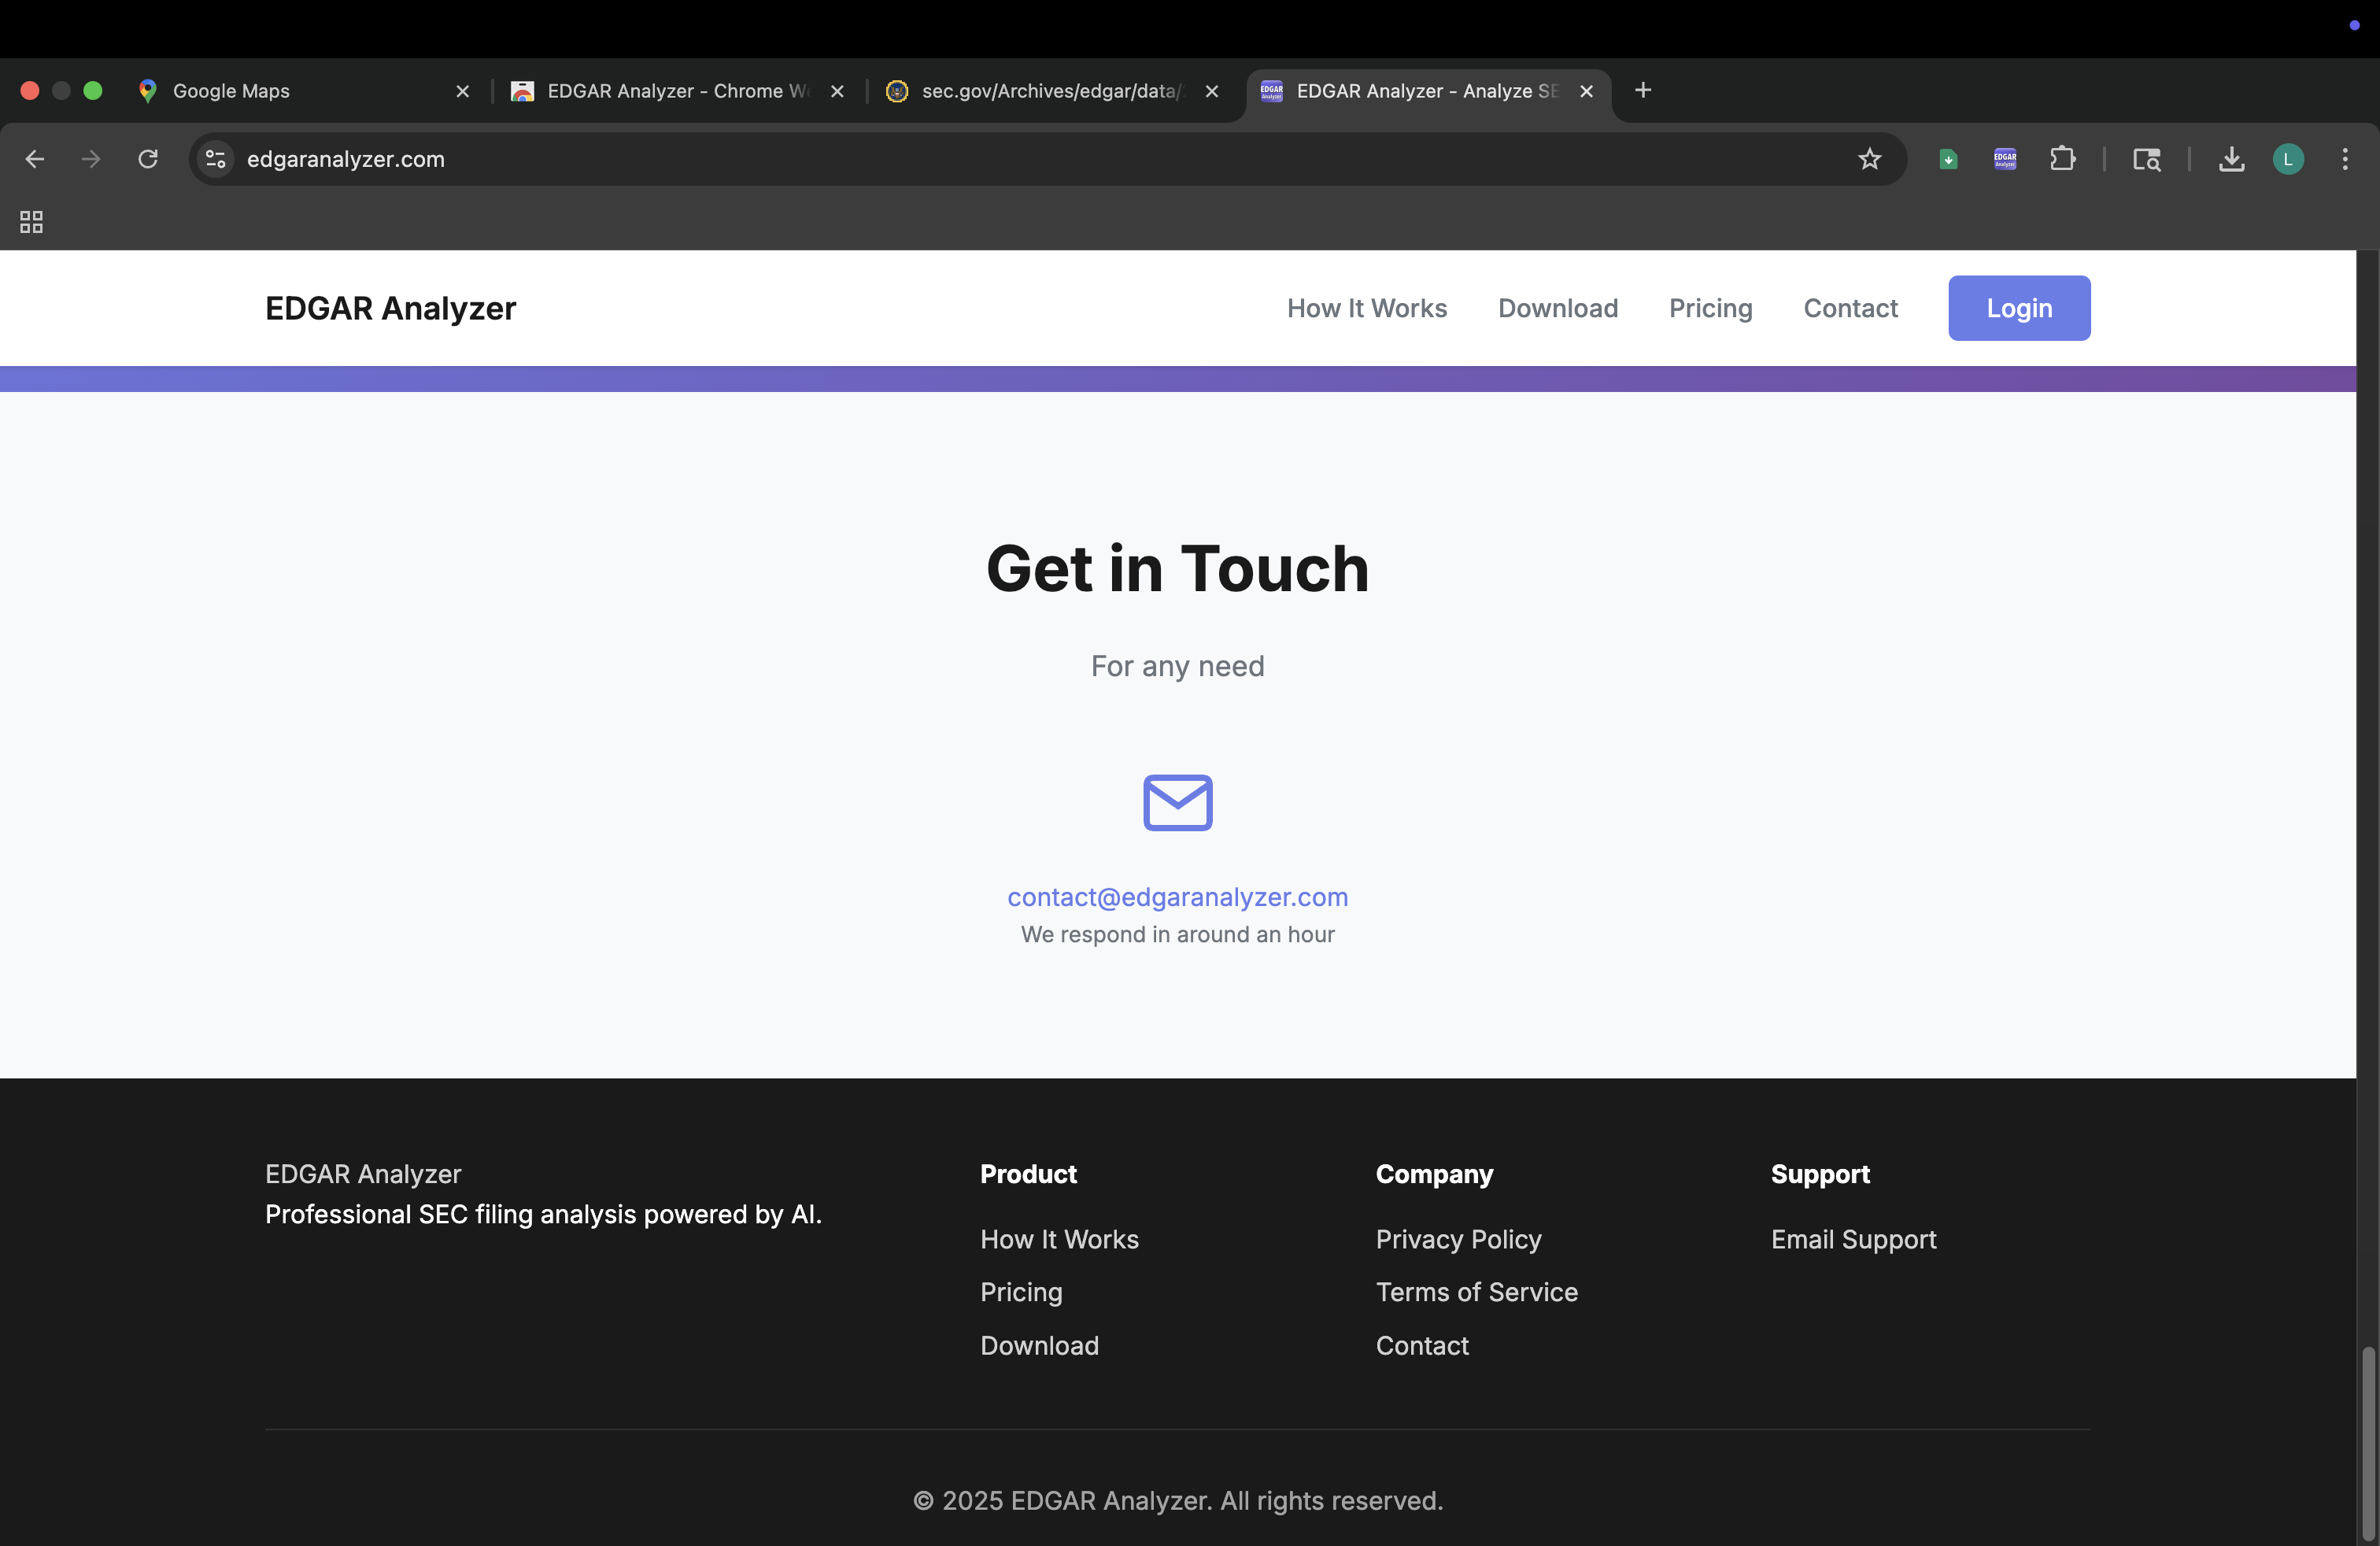Open Privacy Policy footer link
Image resolution: width=2380 pixels, height=1546 pixels.
(x=1458, y=1239)
